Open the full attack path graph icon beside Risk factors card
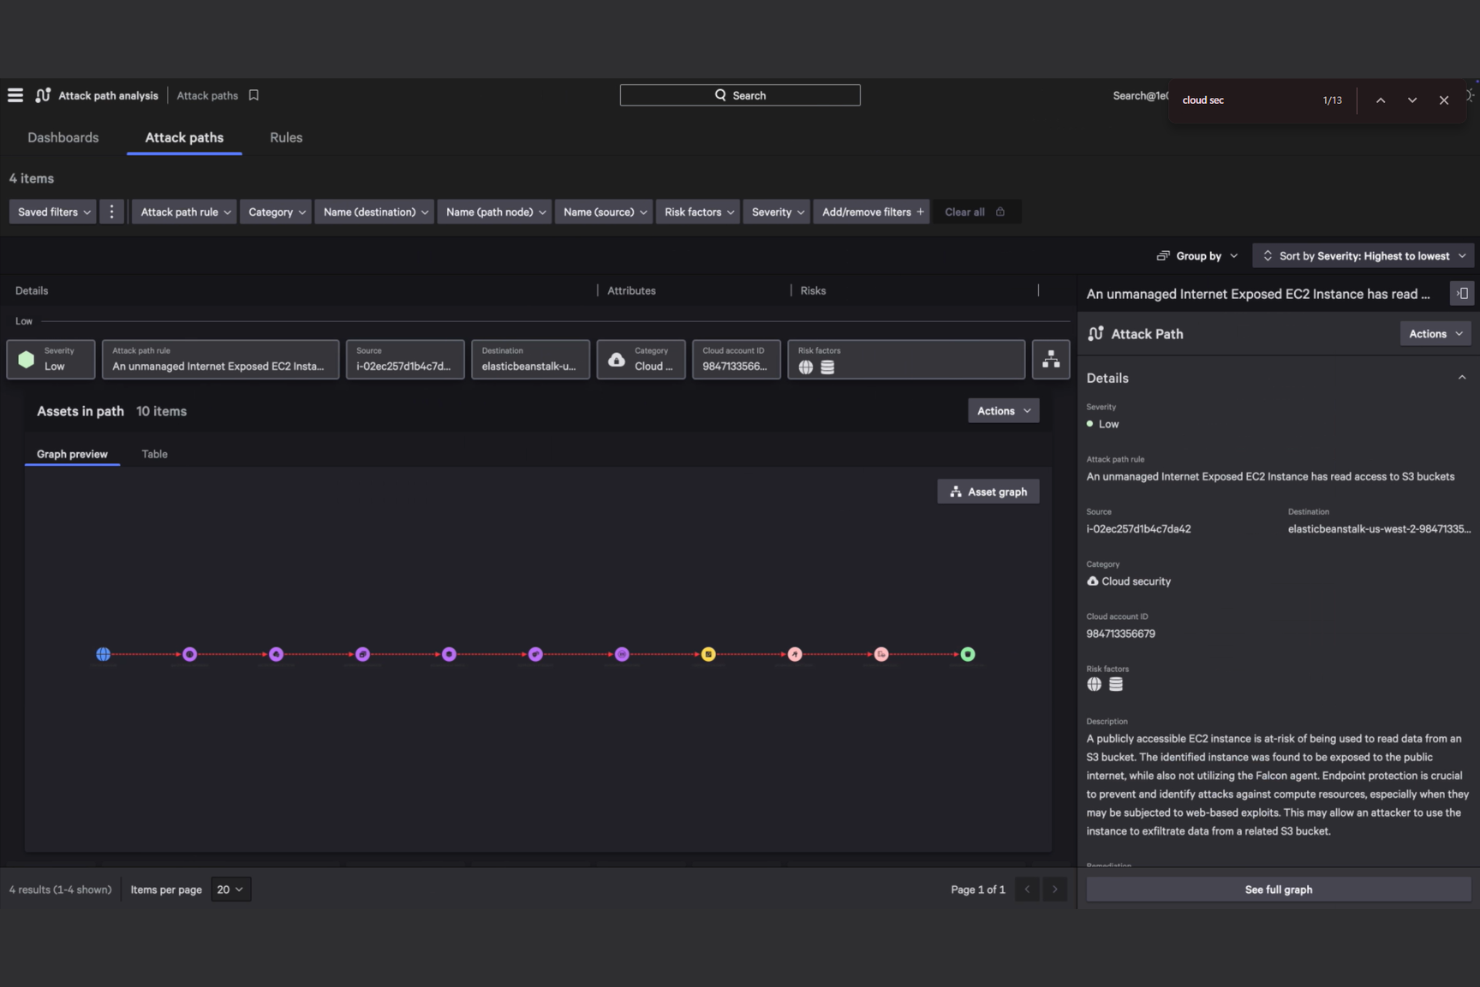 [1051, 359]
